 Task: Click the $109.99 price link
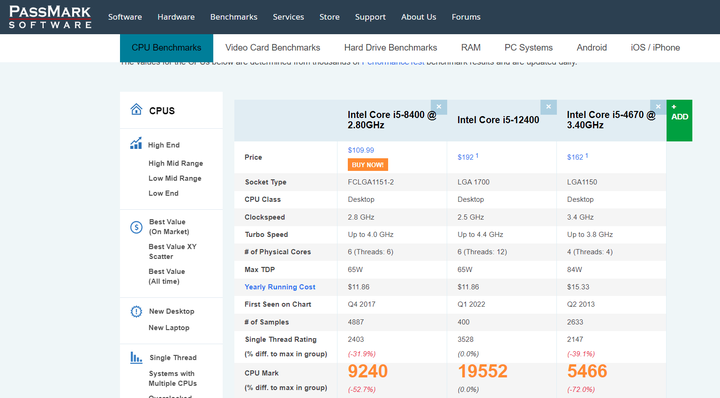[360, 150]
